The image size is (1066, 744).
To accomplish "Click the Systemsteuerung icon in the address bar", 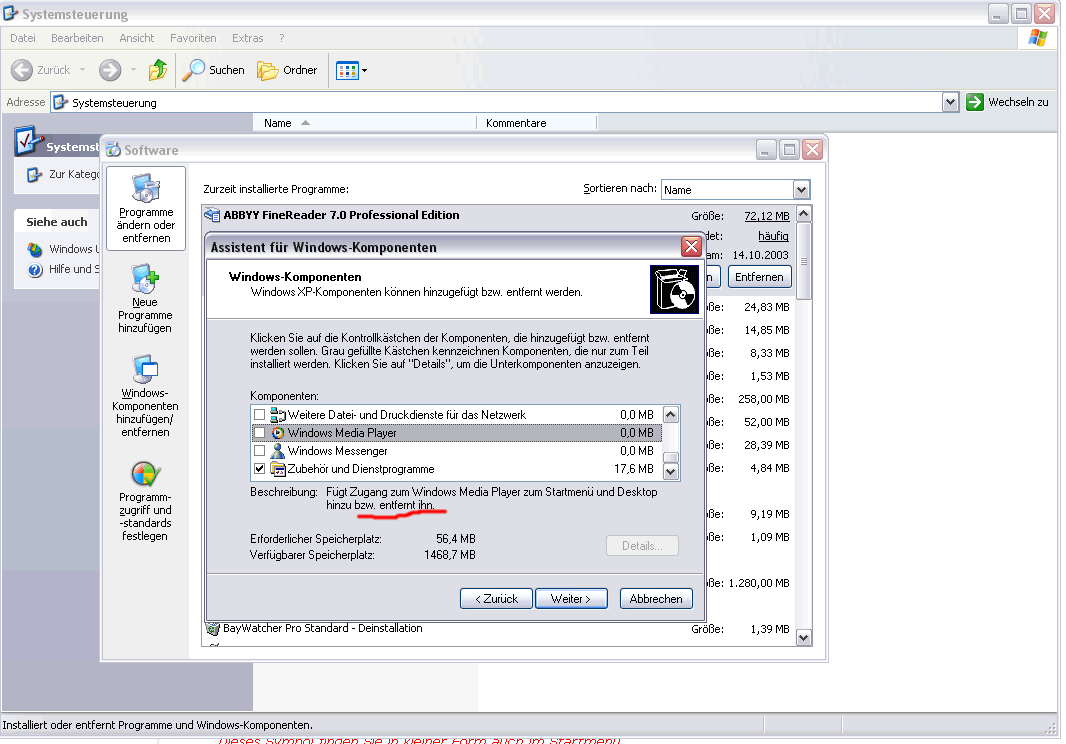I will [61, 102].
